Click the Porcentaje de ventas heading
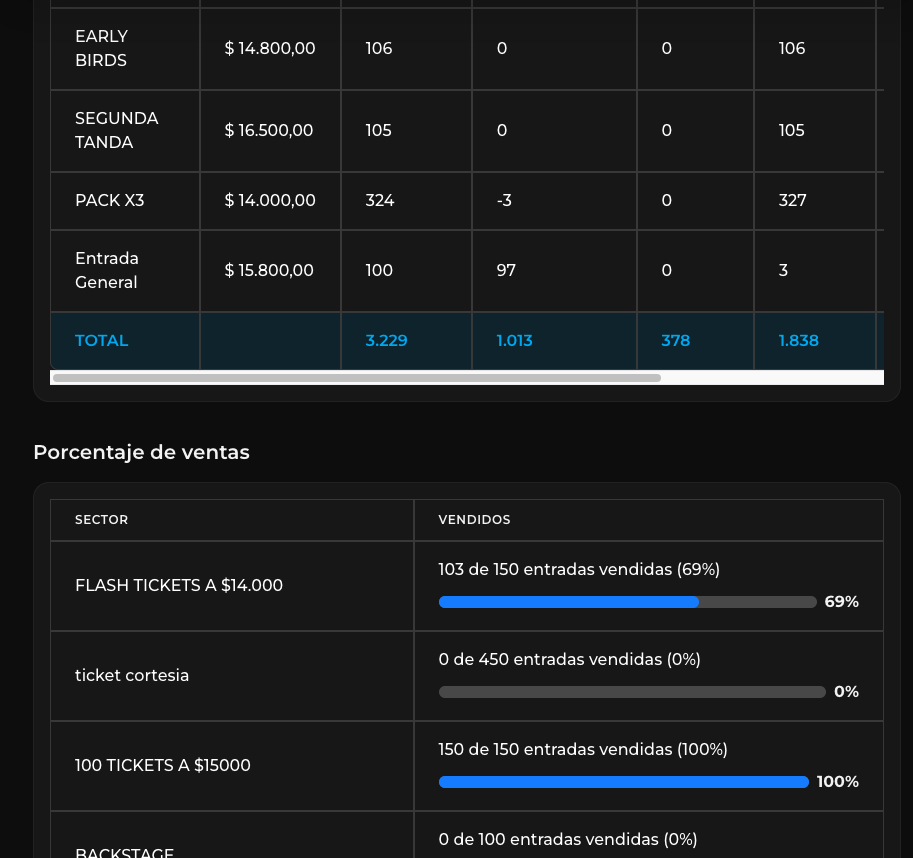The height and width of the screenshot is (858, 913). (141, 452)
